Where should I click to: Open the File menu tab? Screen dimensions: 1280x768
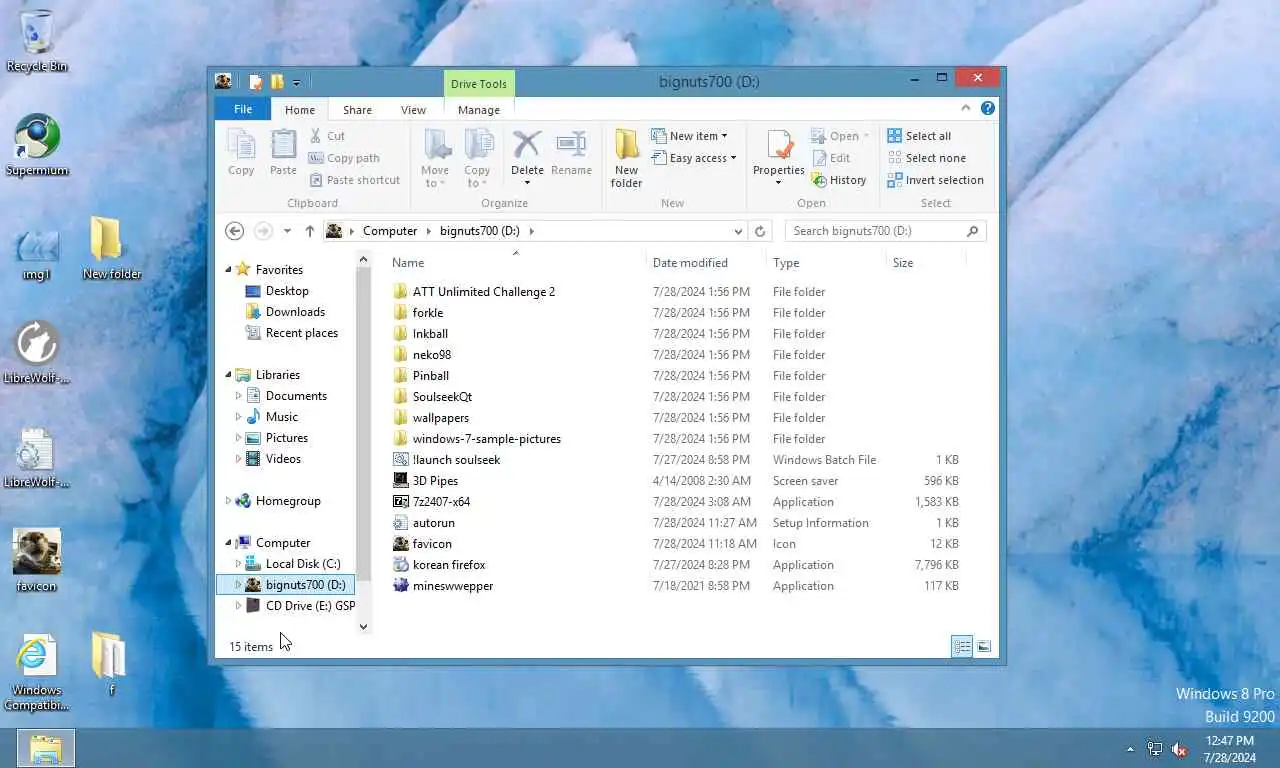[243, 110]
